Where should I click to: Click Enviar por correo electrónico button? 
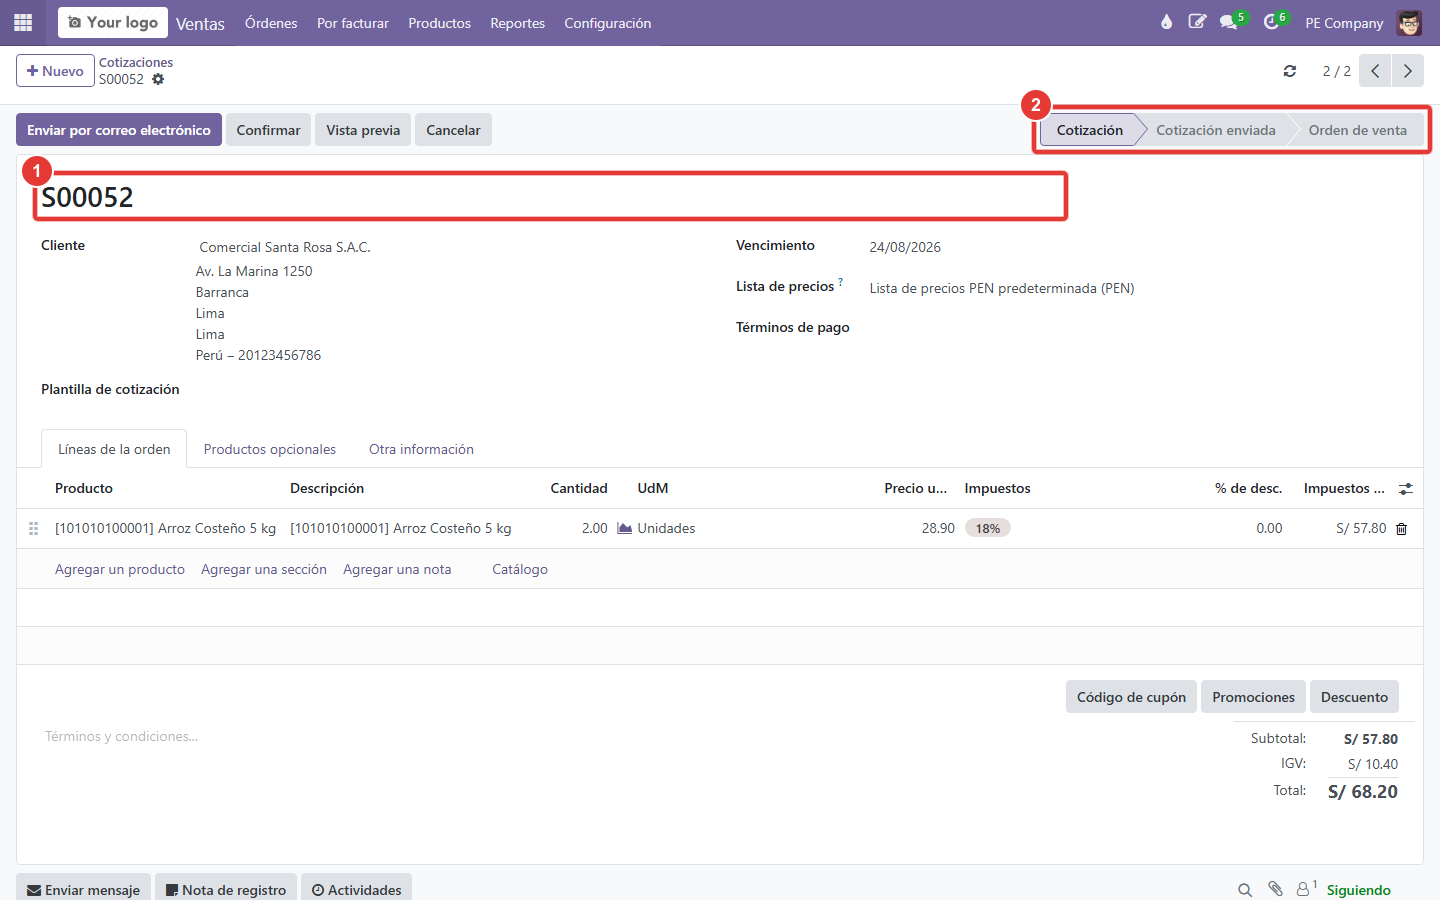[x=119, y=130]
